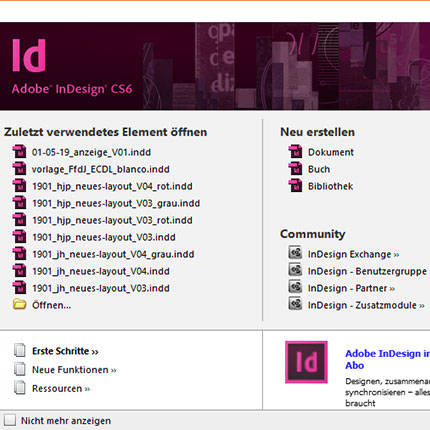Open 1901_hjp_neues-layout_V03.indd

(104, 237)
